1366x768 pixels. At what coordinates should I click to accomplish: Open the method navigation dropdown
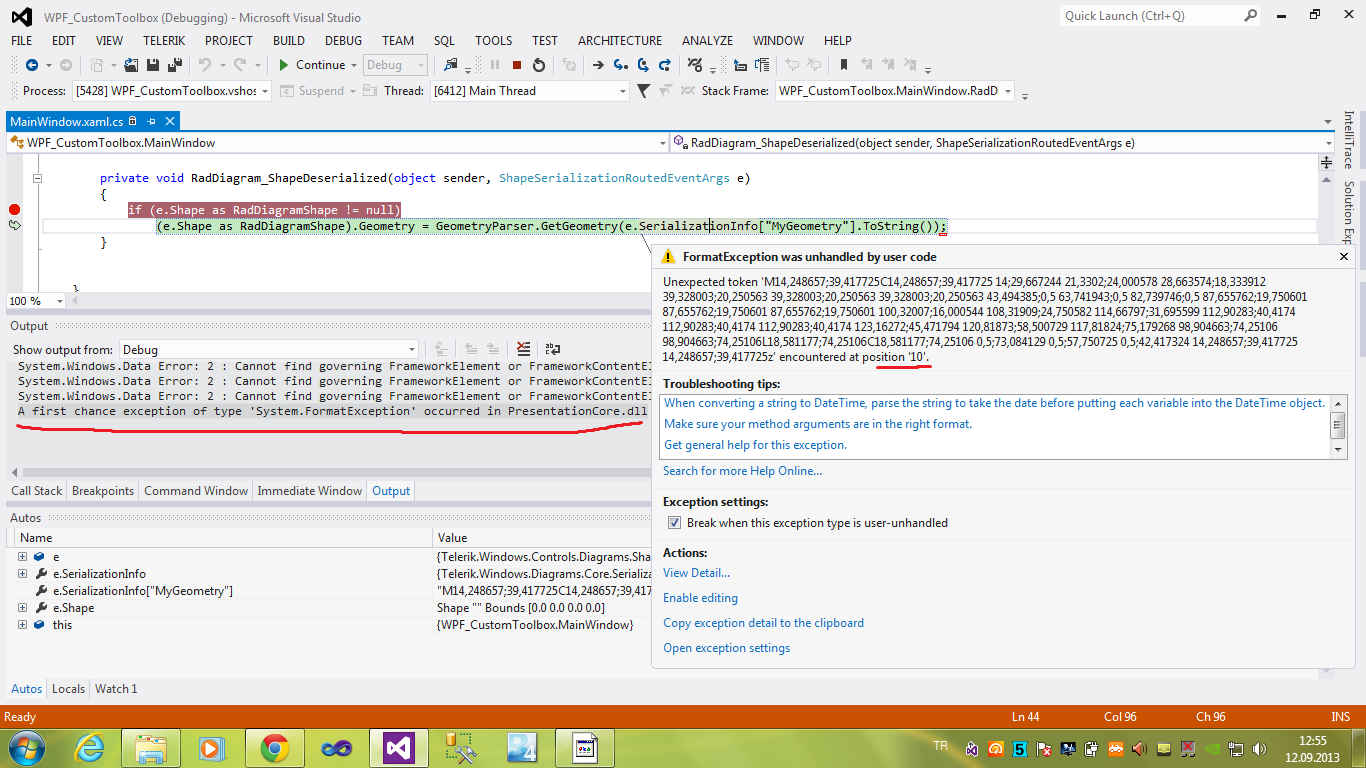(1003, 143)
